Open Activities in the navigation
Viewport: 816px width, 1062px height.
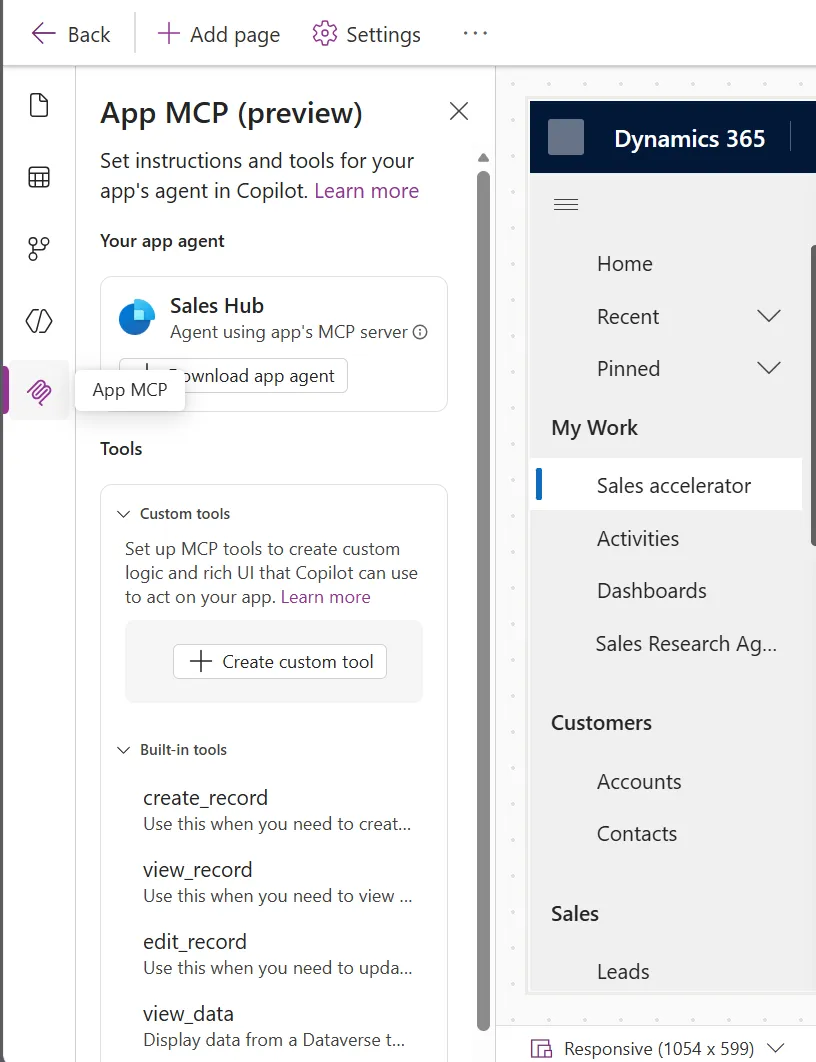pyautogui.click(x=637, y=538)
